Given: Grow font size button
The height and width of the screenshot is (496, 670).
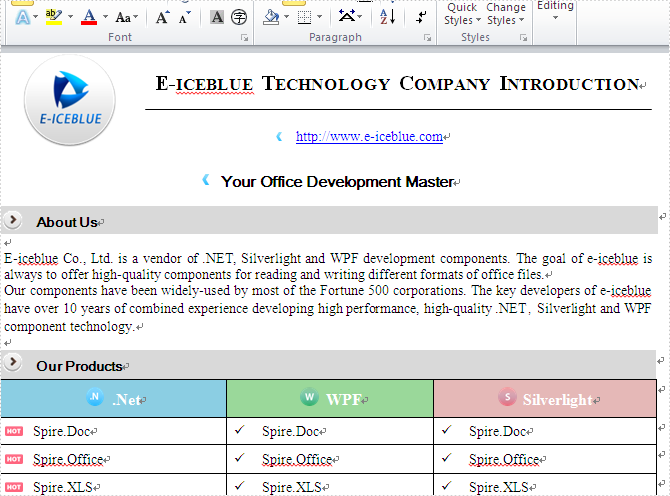Looking at the screenshot, I should (x=162, y=18).
